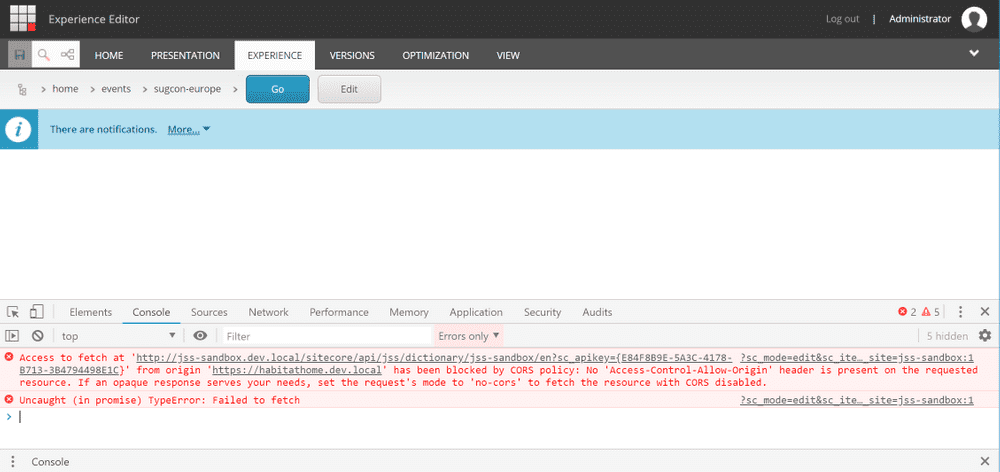Close the bottom Console drawer
Screen dimensions: 1000x472
click(x=985, y=461)
